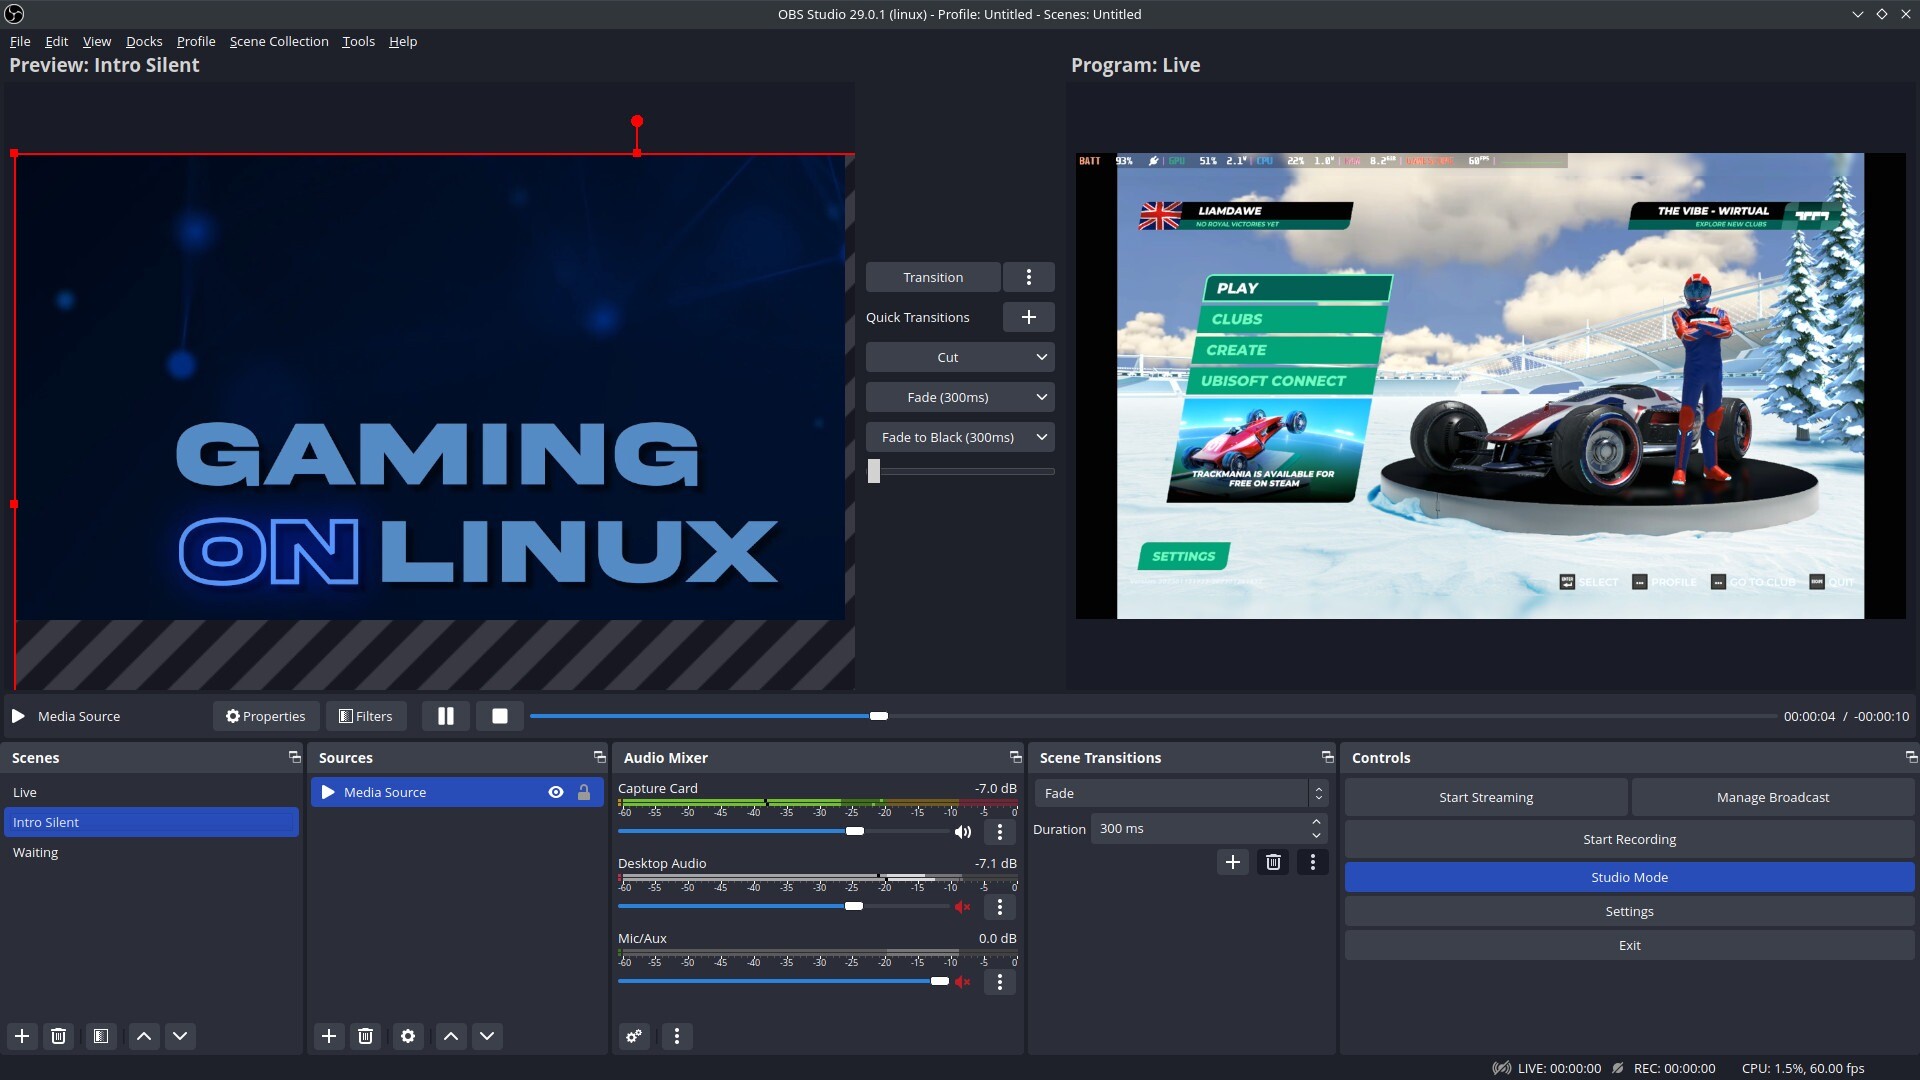
Task: Open the Cut quick transition dropdown
Action: click(x=1041, y=357)
